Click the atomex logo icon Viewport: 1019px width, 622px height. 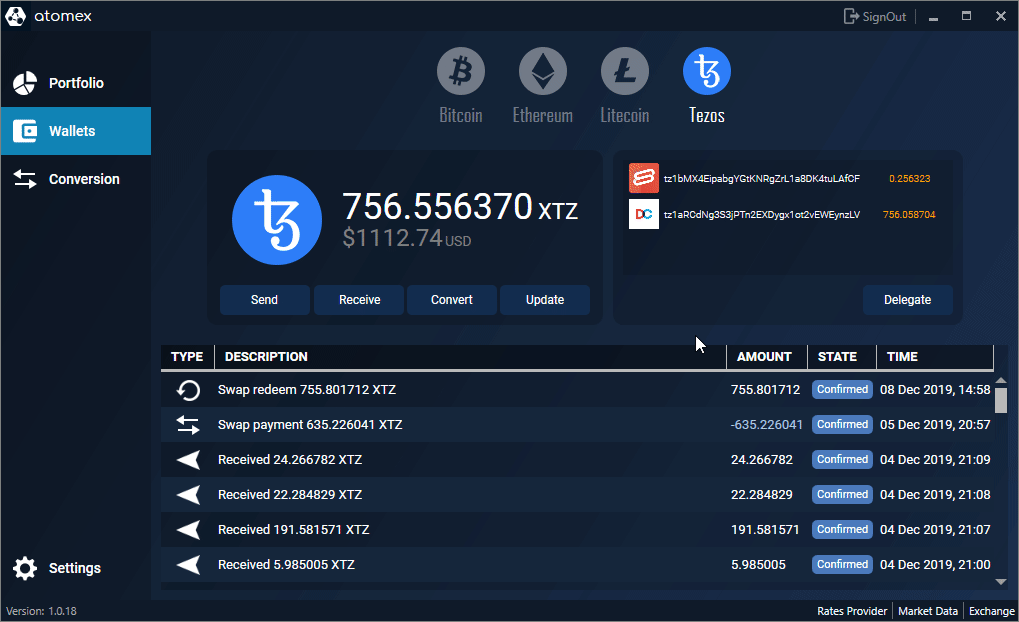[x=17, y=16]
